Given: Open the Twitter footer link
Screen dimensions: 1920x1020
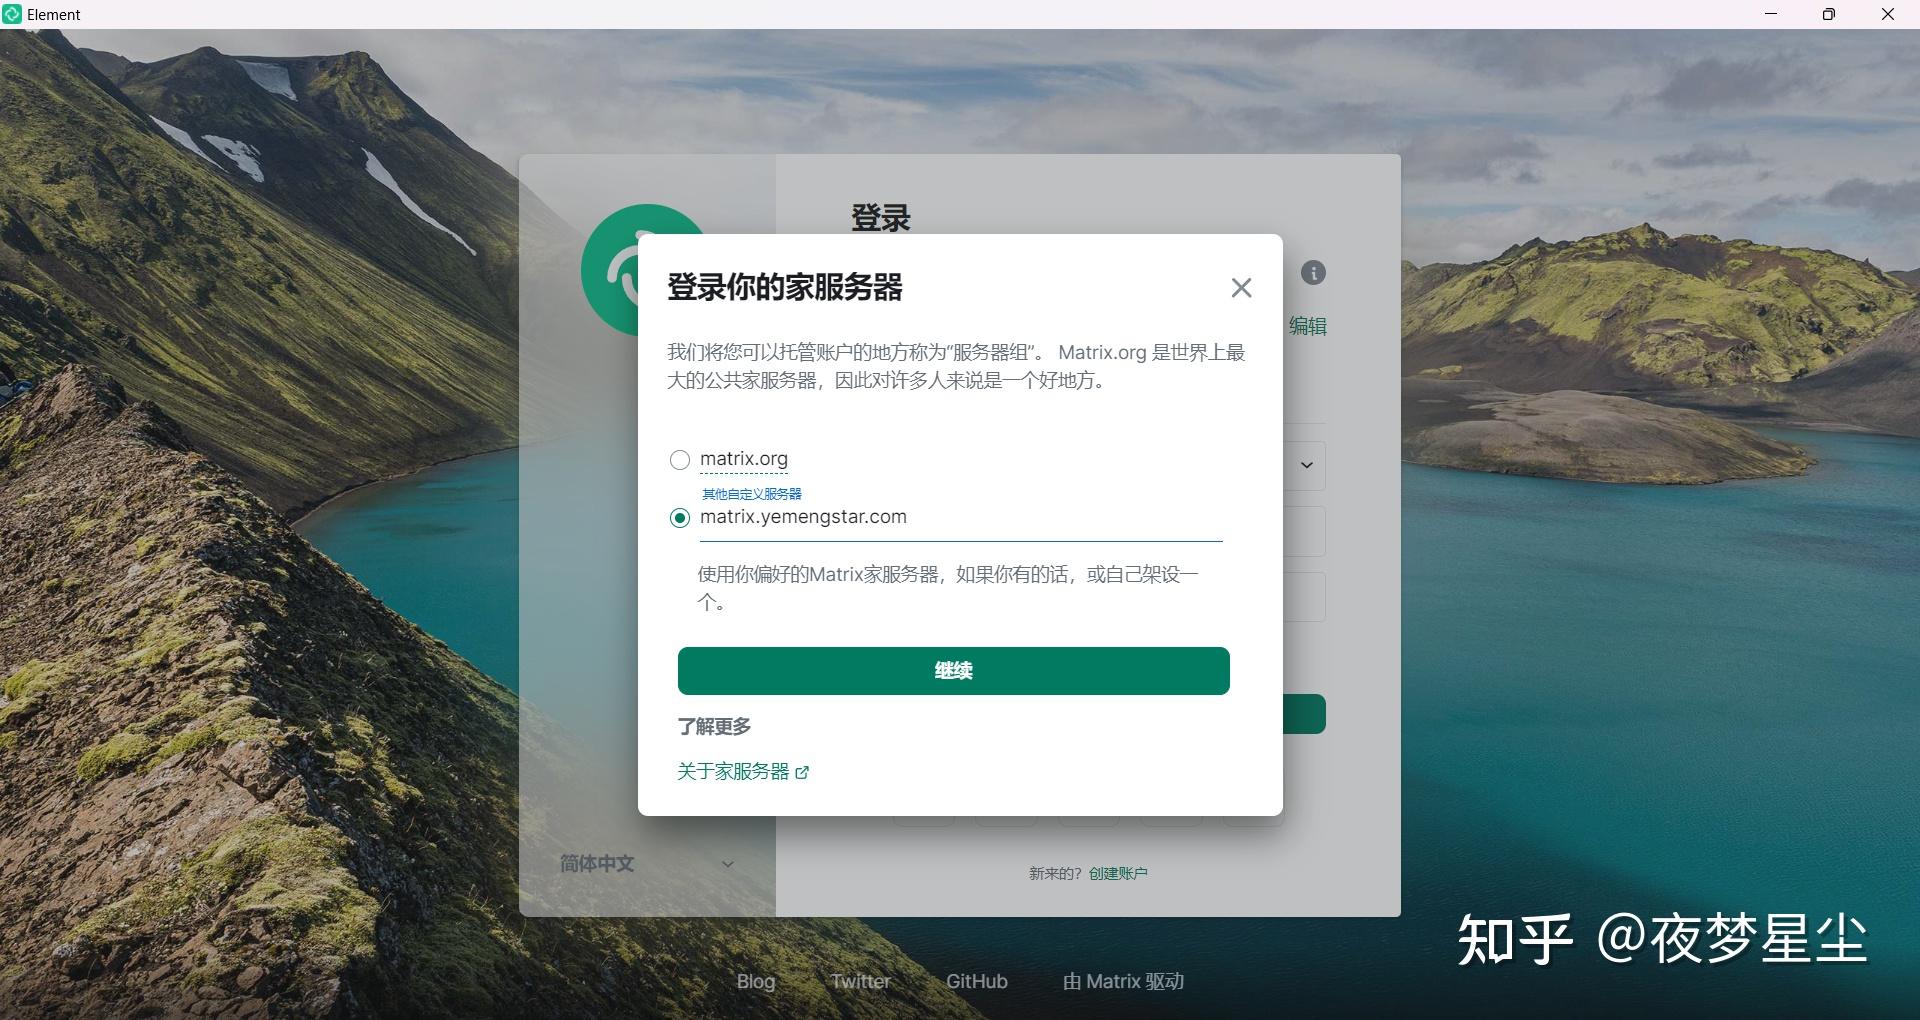Looking at the screenshot, I should pyautogui.click(x=860, y=981).
